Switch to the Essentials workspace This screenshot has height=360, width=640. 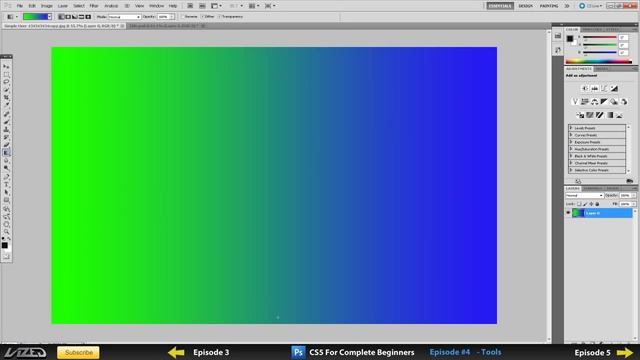click(500, 6)
